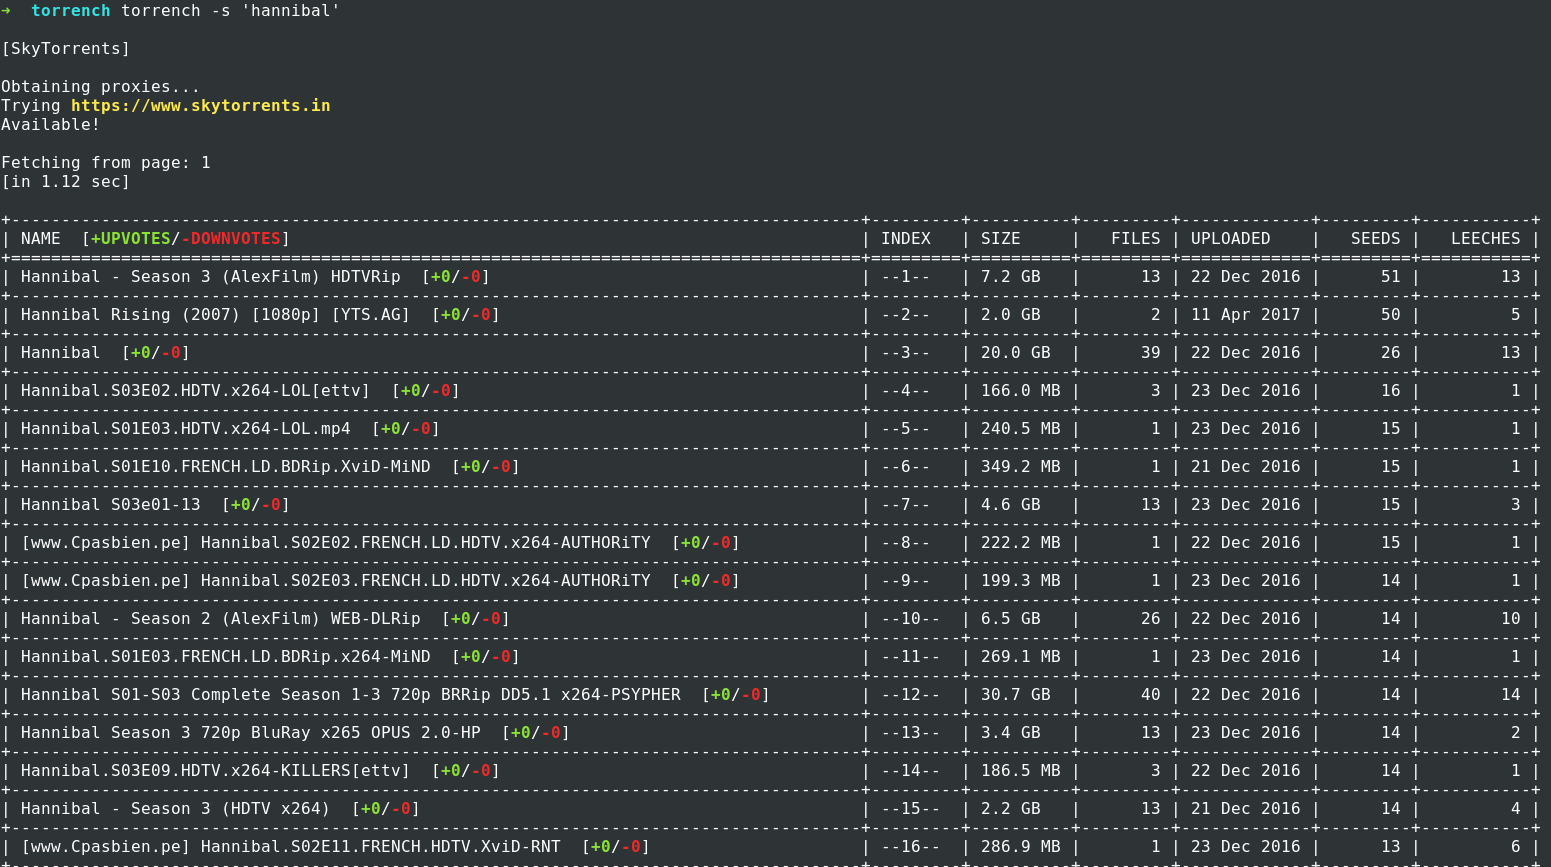The height and width of the screenshot is (867, 1551).
Task: Click 'Hannibal - Season 2 (AlexFilm) WEB-DLRip' name
Action: (221, 618)
